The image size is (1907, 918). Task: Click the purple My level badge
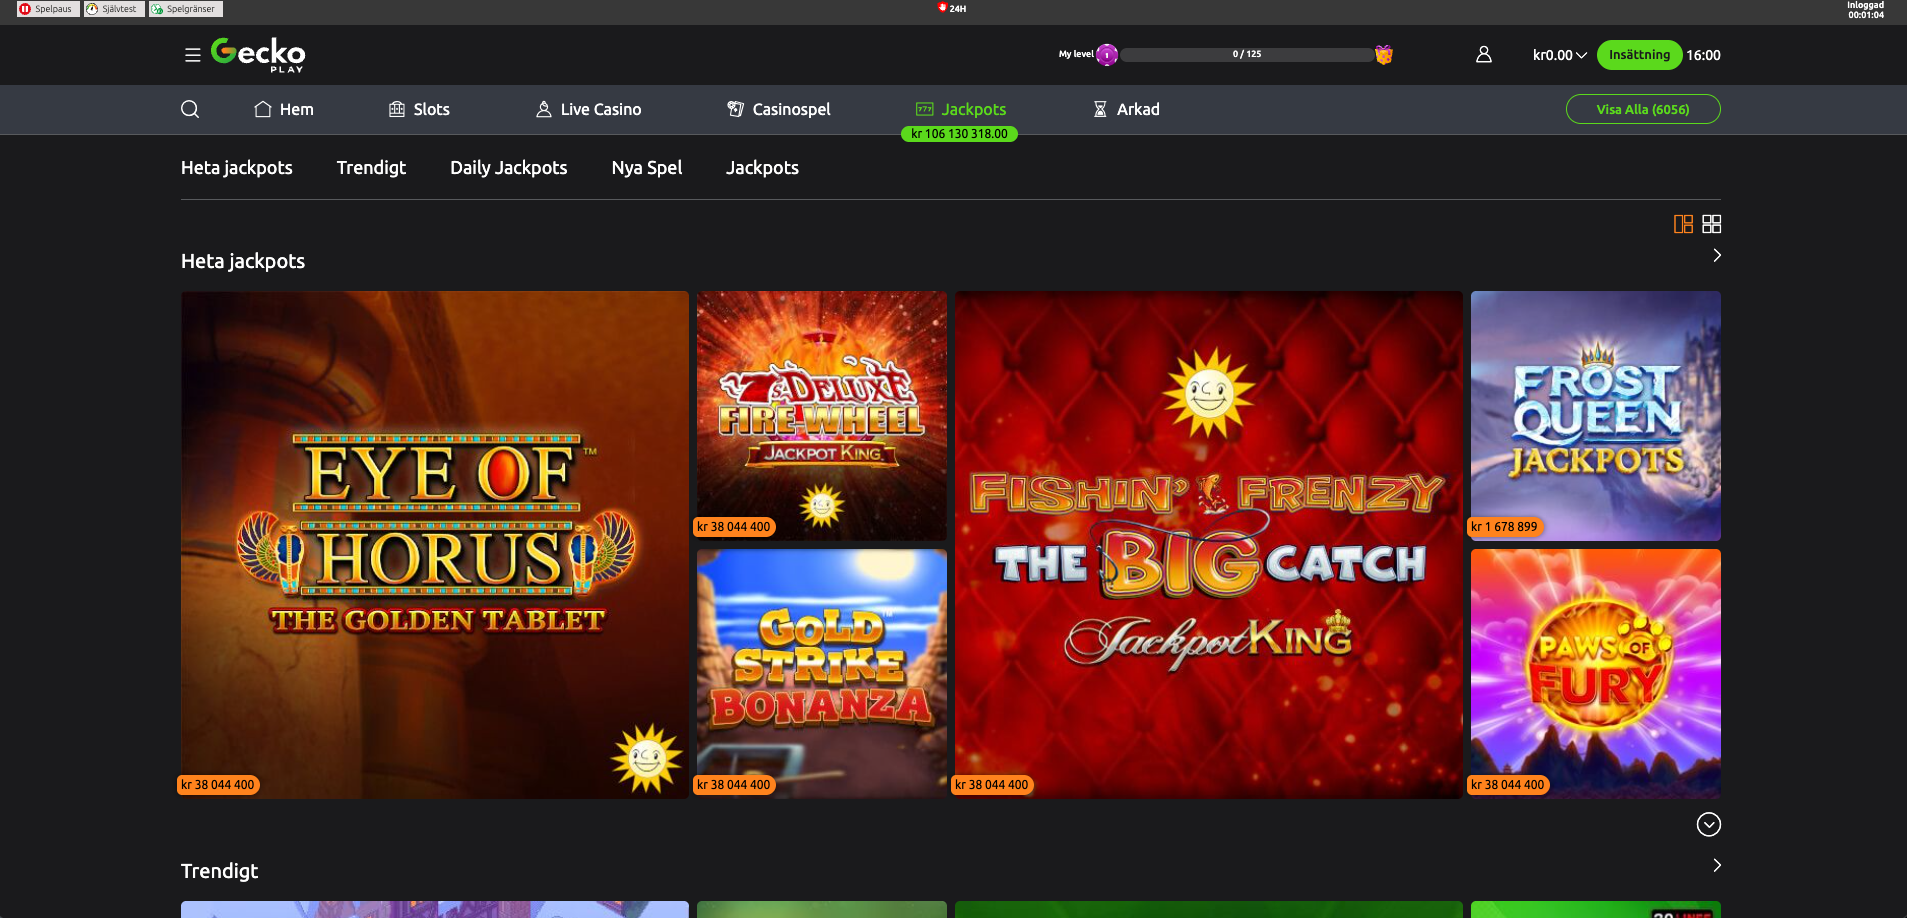point(1106,55)
